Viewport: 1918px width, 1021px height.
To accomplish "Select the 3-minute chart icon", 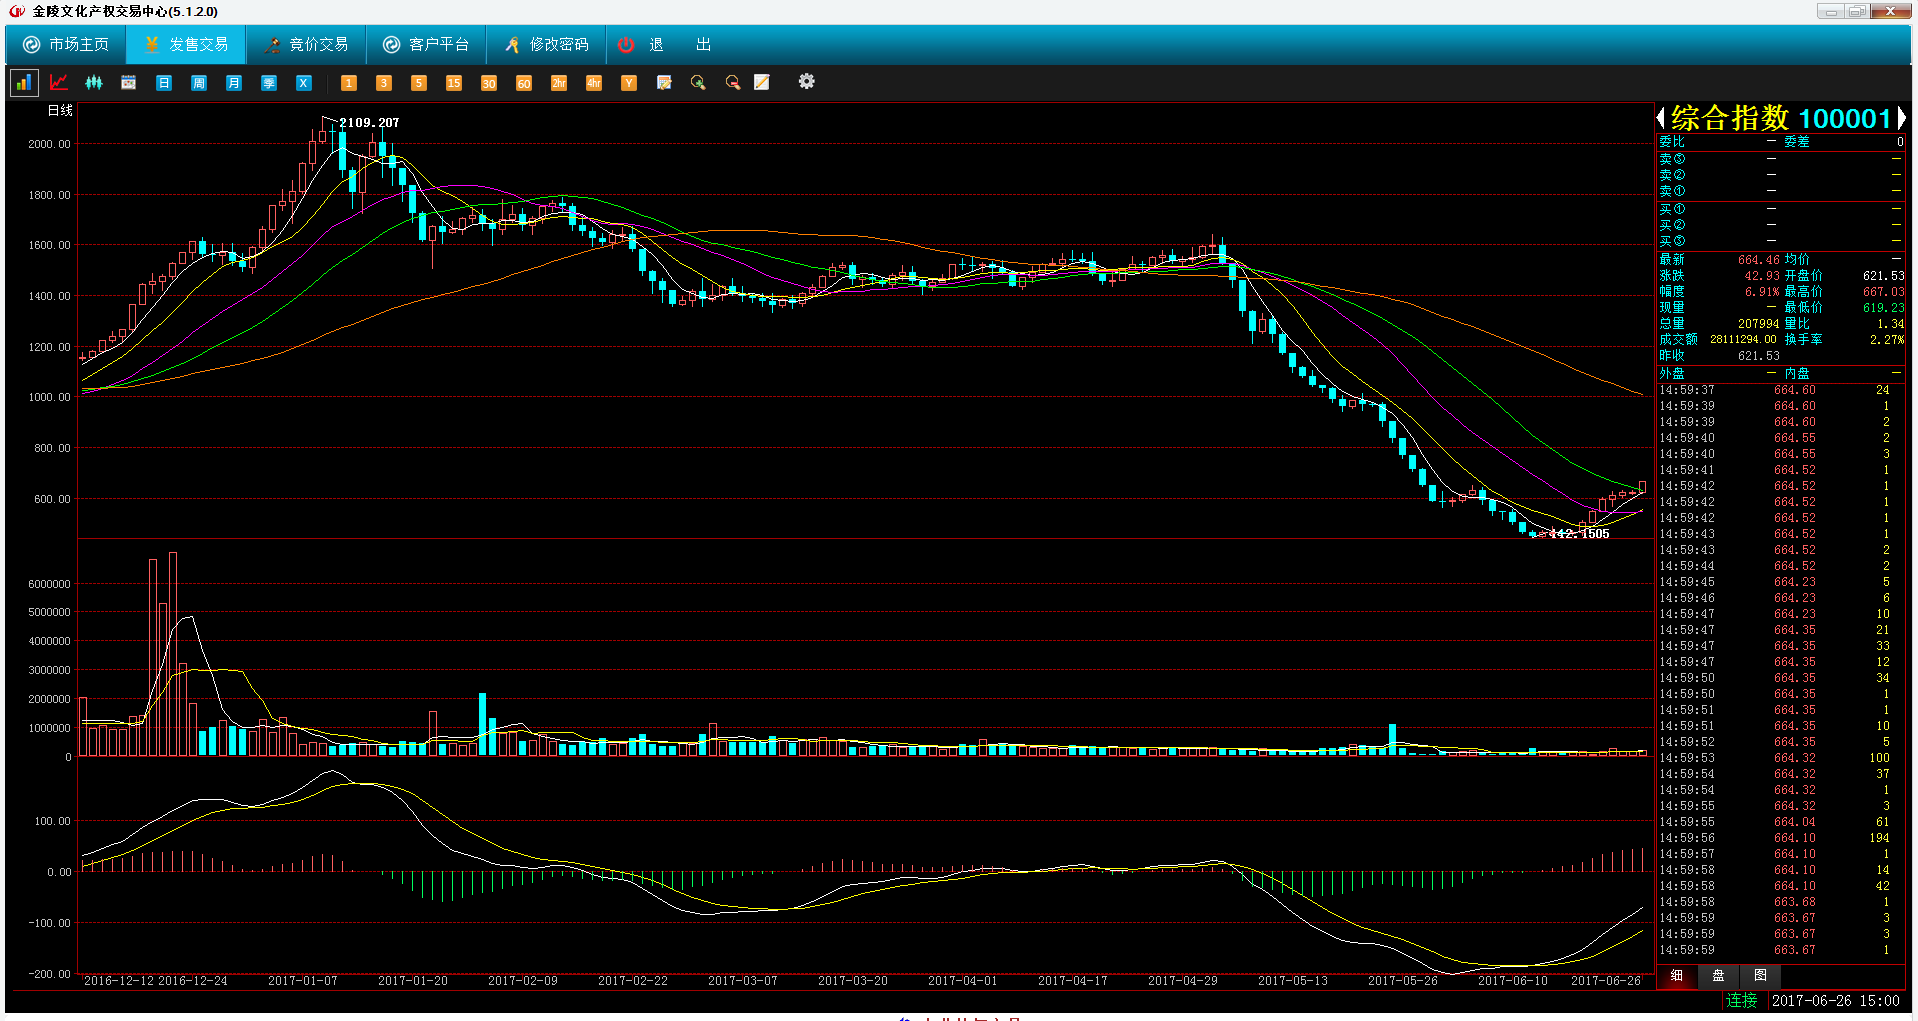I will pos(384,82).
